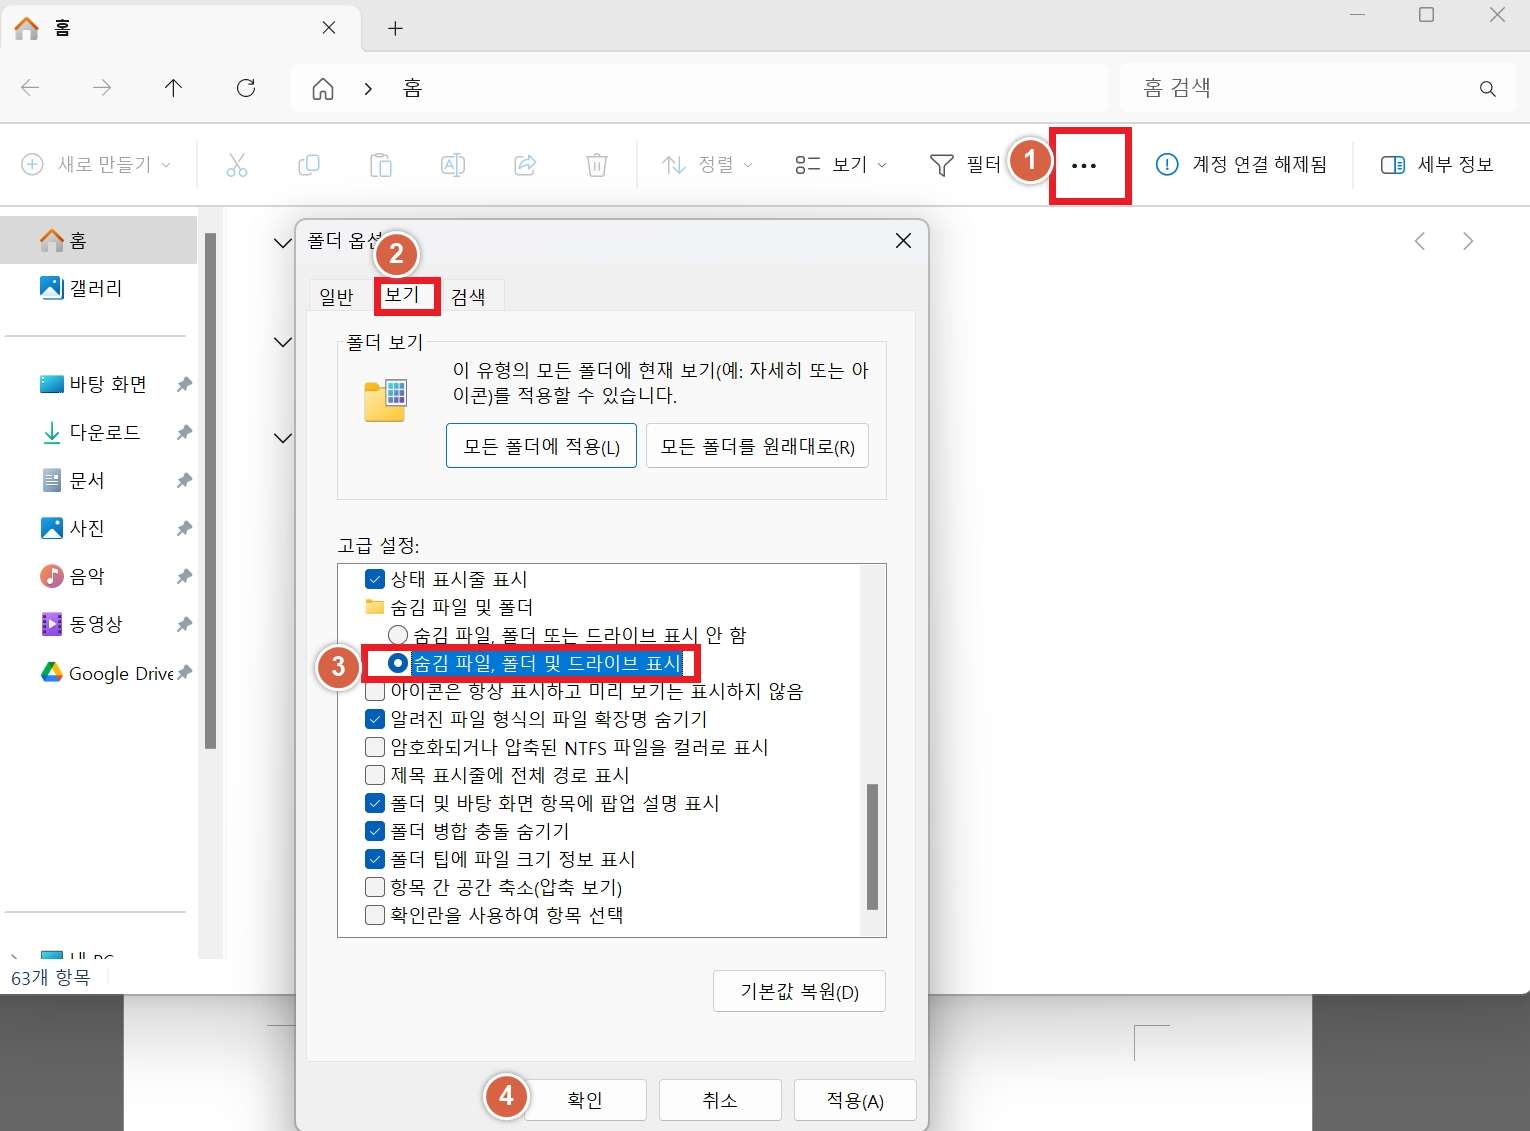Click the pin icon next to 다운로드
Viewport: 1530px width, 1131px height.
click(x=184, y=432)
